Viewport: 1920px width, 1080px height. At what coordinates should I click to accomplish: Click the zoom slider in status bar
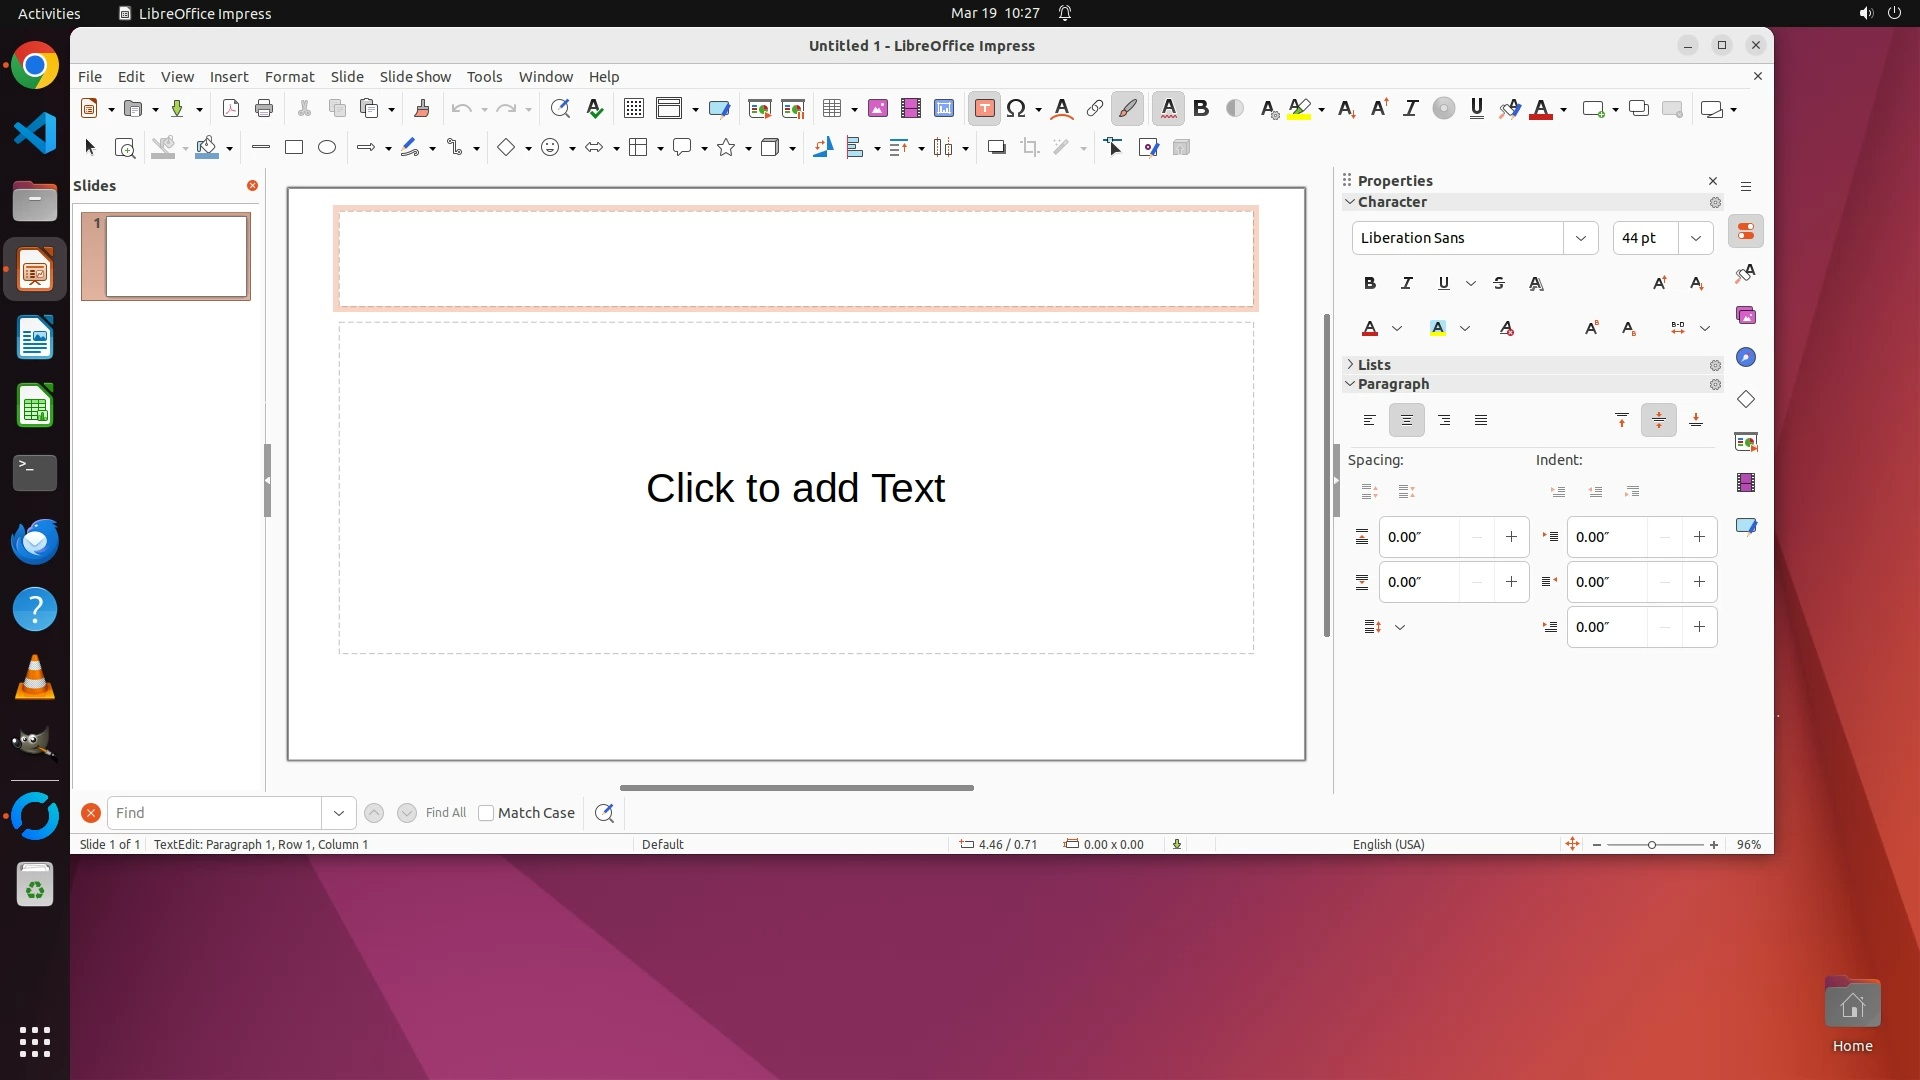pyautogui.click(x=1652, y=845)
